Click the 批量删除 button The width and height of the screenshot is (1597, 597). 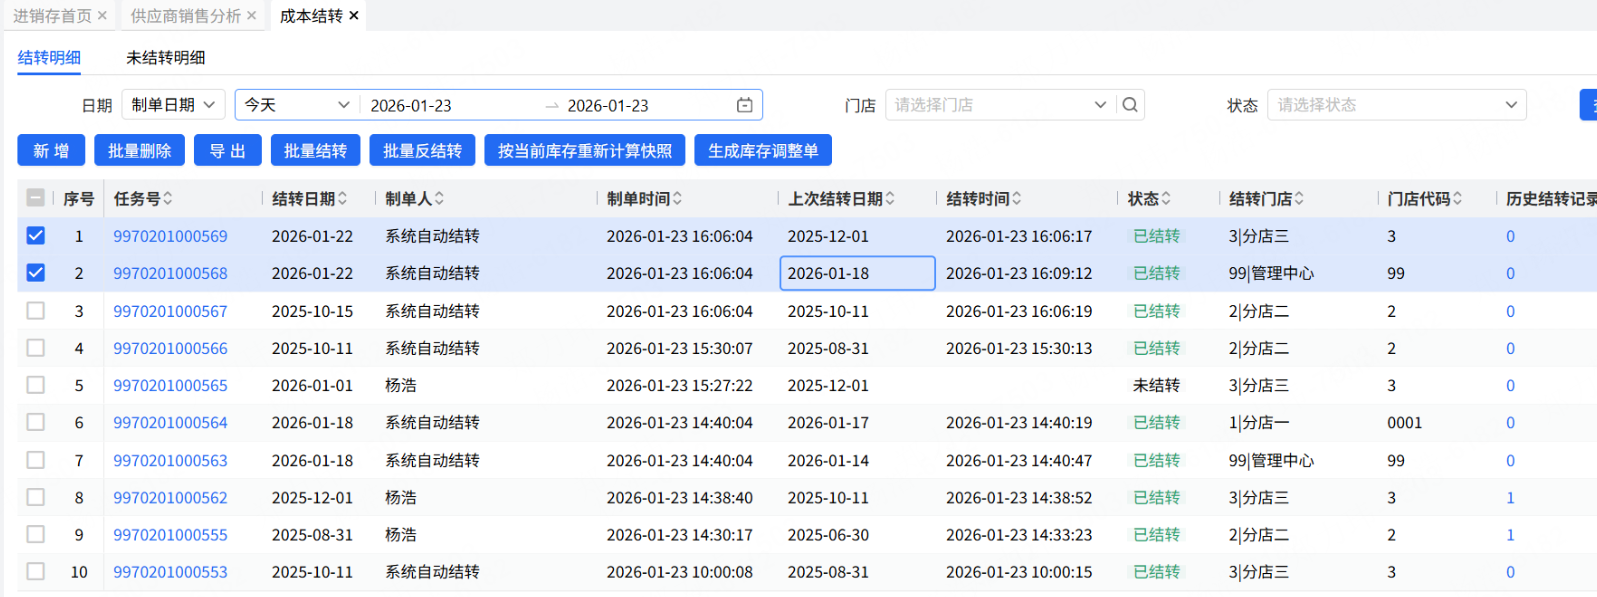click(139, 151)
